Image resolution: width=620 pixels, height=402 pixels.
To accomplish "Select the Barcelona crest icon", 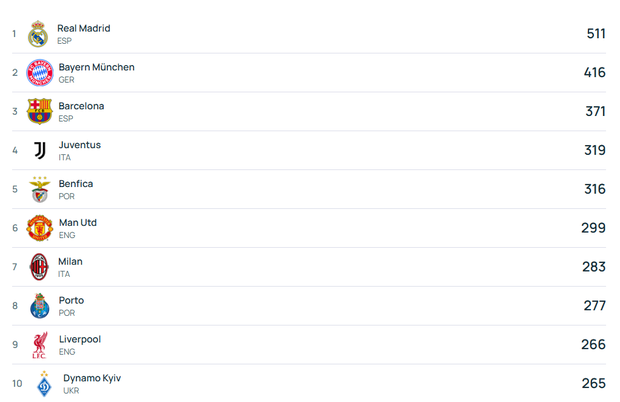I will click(x=39, y=111).
